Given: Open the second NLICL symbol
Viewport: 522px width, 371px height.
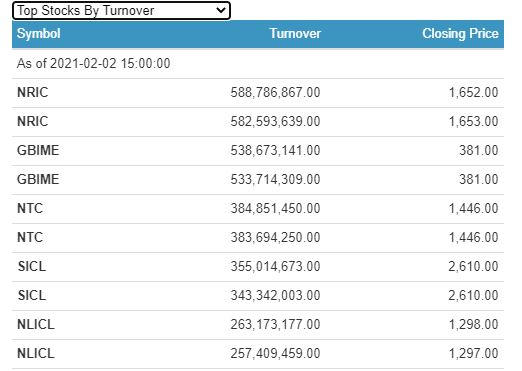Looking at the screenshot, I should pos(36,353).
